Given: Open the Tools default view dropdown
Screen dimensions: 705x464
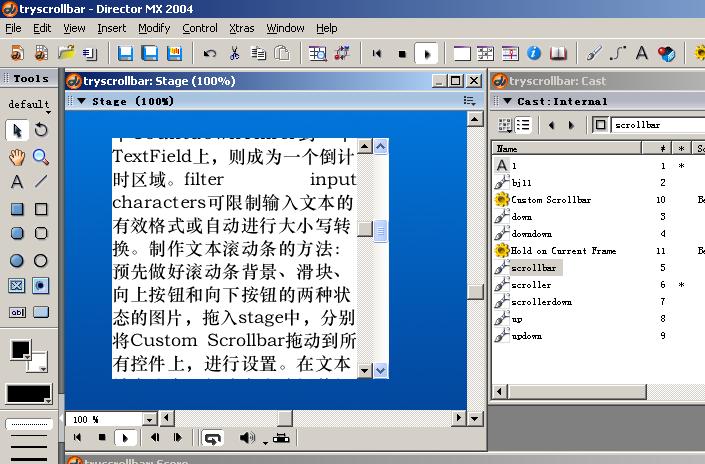Looking at the screenshot, I should 30,105.
